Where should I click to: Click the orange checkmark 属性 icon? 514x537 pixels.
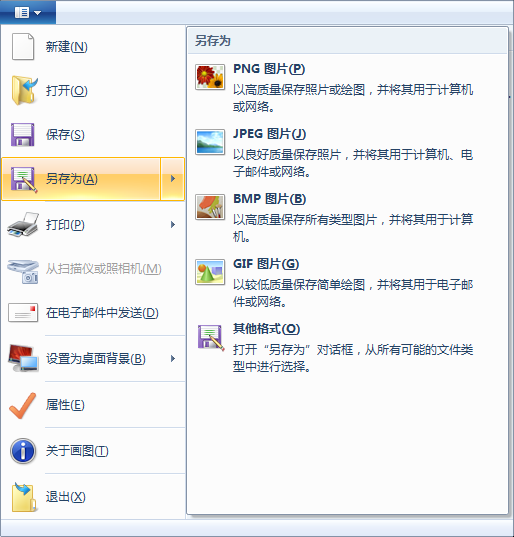[x=23, y=405]
